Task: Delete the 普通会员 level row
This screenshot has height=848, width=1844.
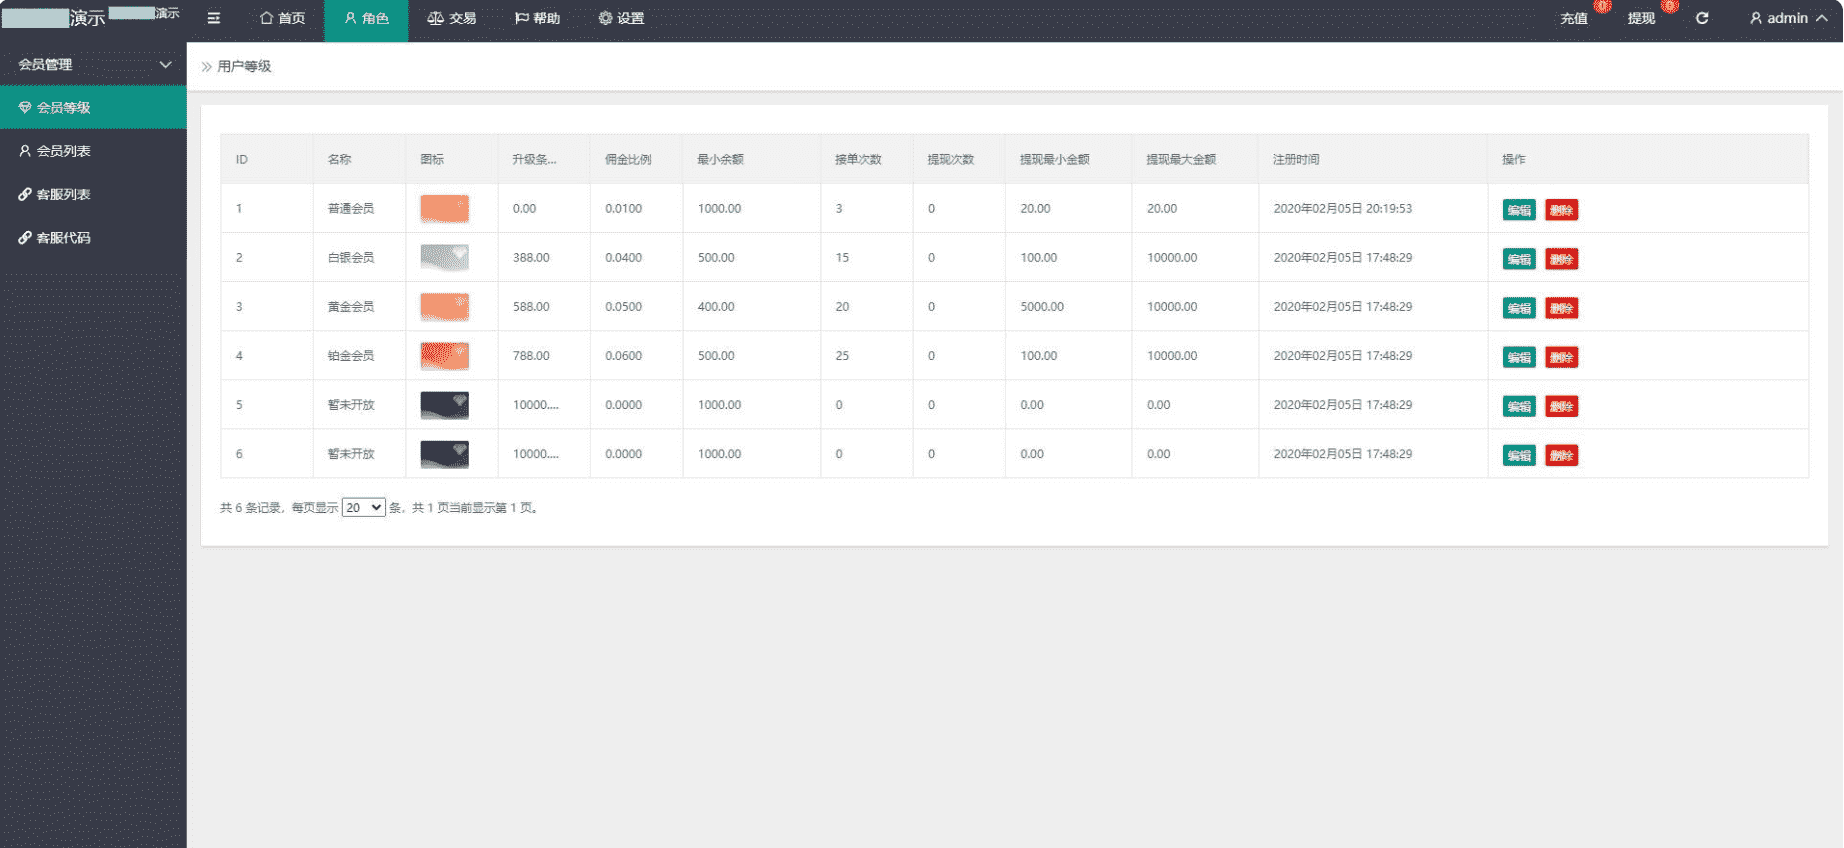Action: click(x=1561, y=210)
